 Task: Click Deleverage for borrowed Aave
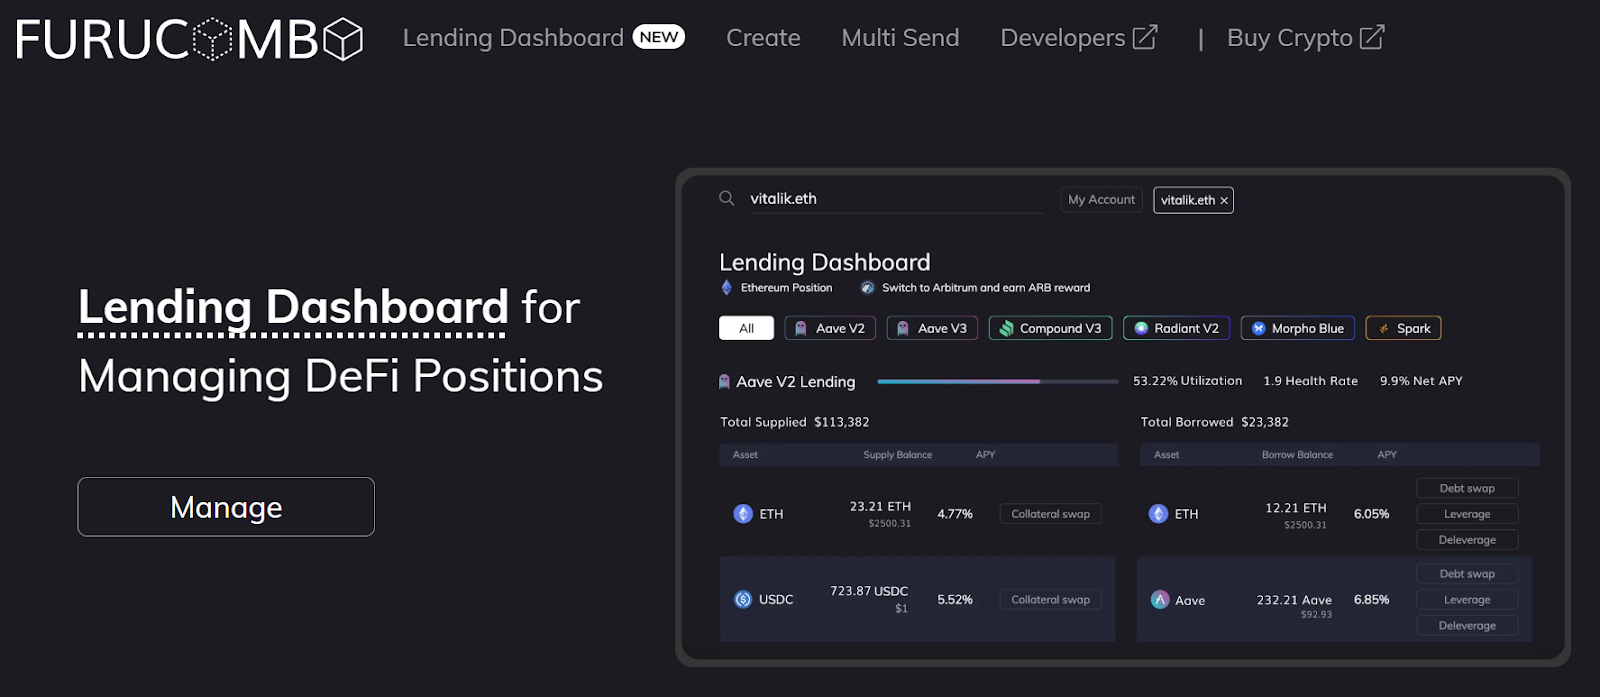tap(1467, 626)
